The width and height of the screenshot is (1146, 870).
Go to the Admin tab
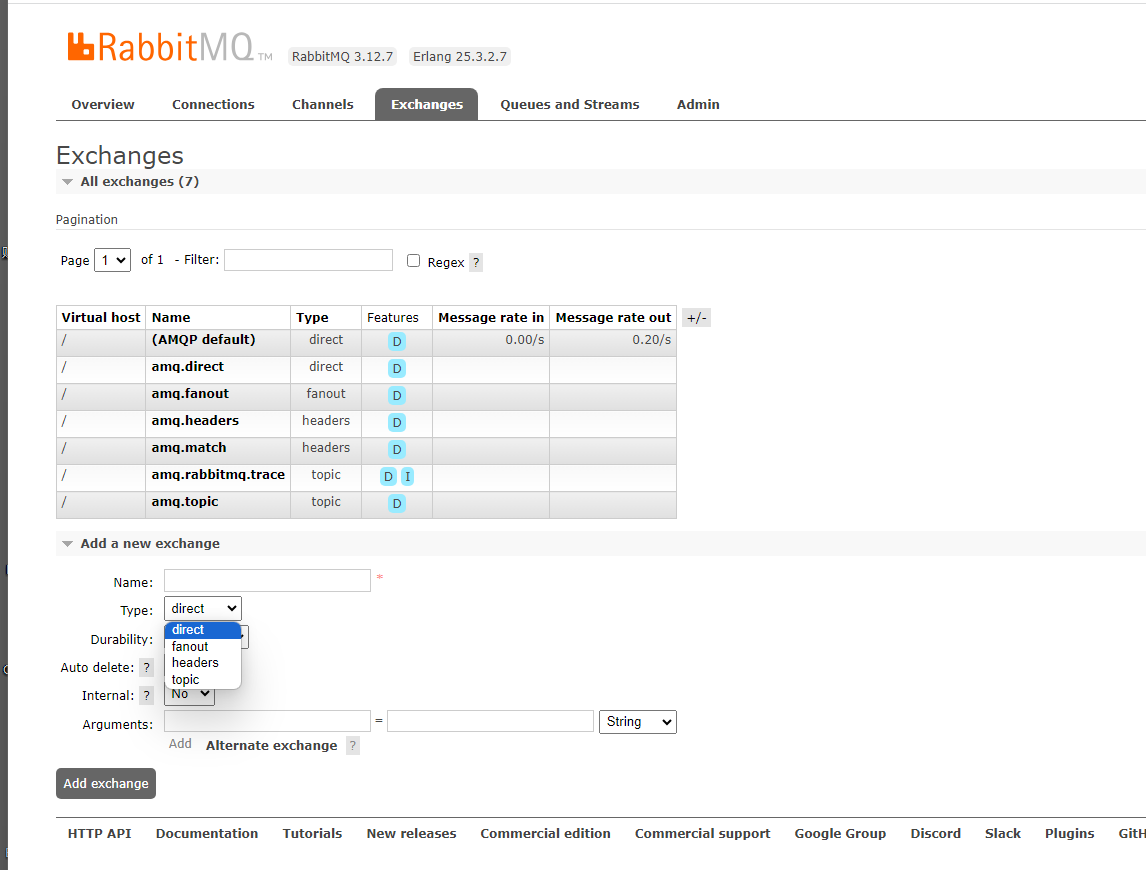click(698, 105)
